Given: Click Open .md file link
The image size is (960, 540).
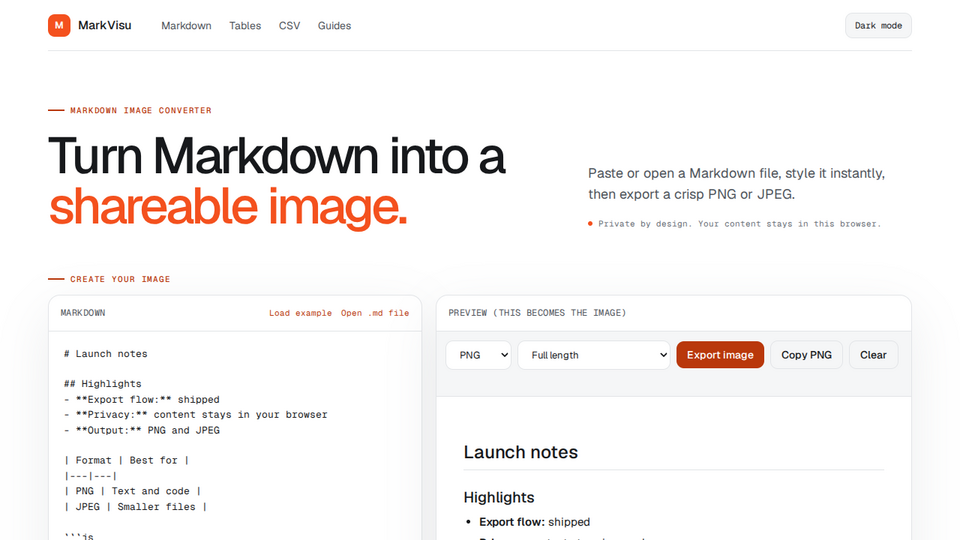Looking at the screenshot, I should click(375, 313).
